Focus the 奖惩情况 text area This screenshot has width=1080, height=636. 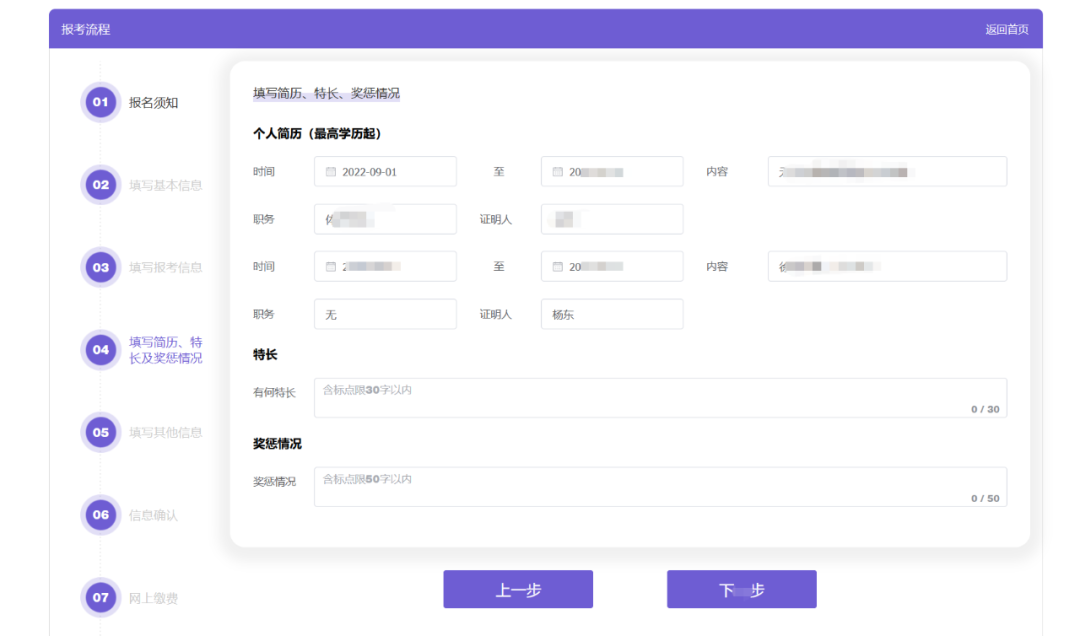(661, 486)
